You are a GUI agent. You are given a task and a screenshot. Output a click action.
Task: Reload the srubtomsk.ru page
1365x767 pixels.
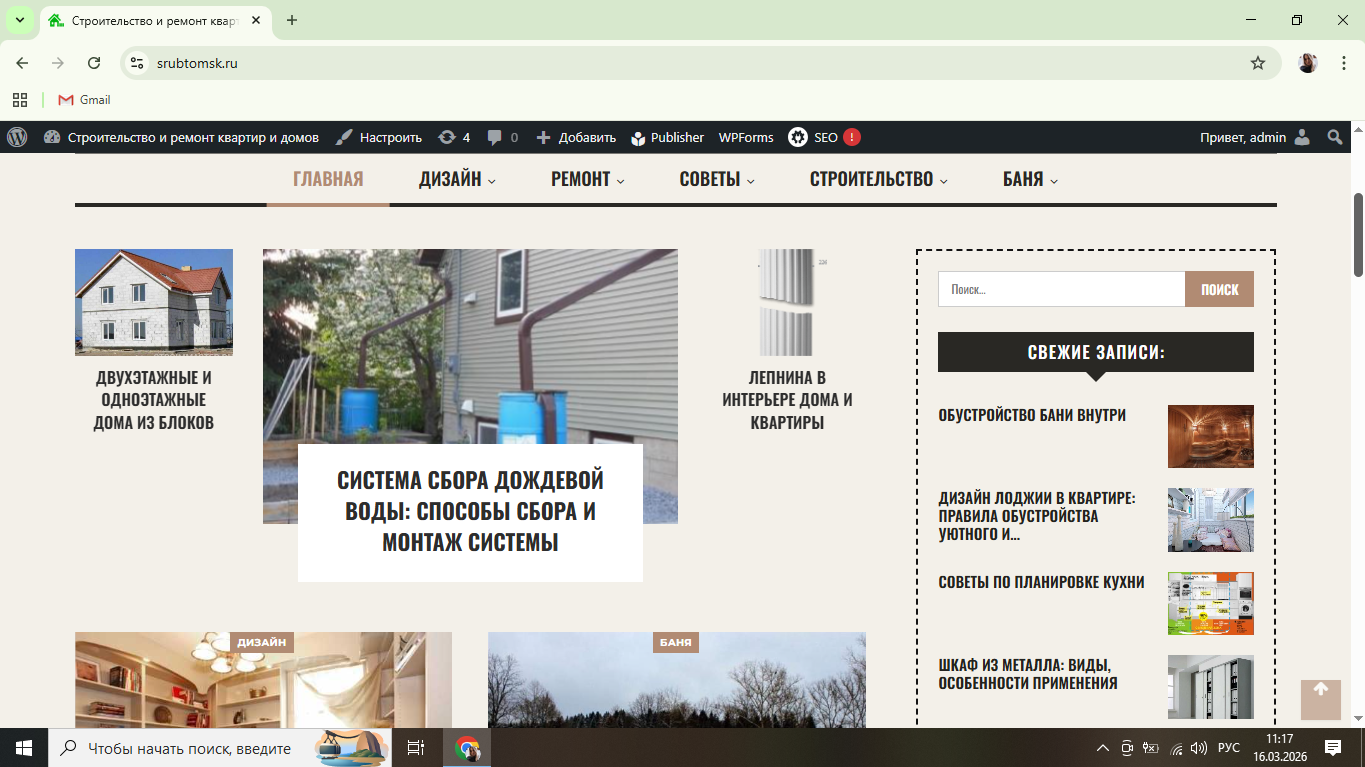94,63
